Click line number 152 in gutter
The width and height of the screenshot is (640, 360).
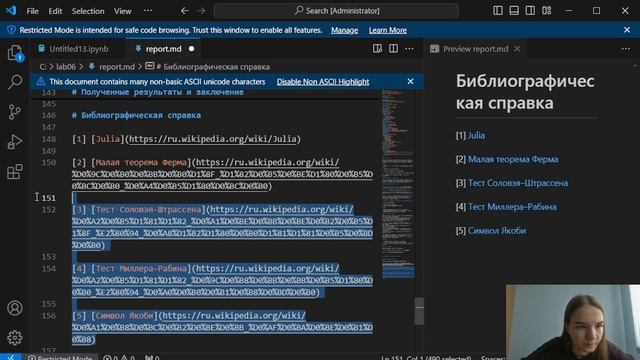pos(49,210)
